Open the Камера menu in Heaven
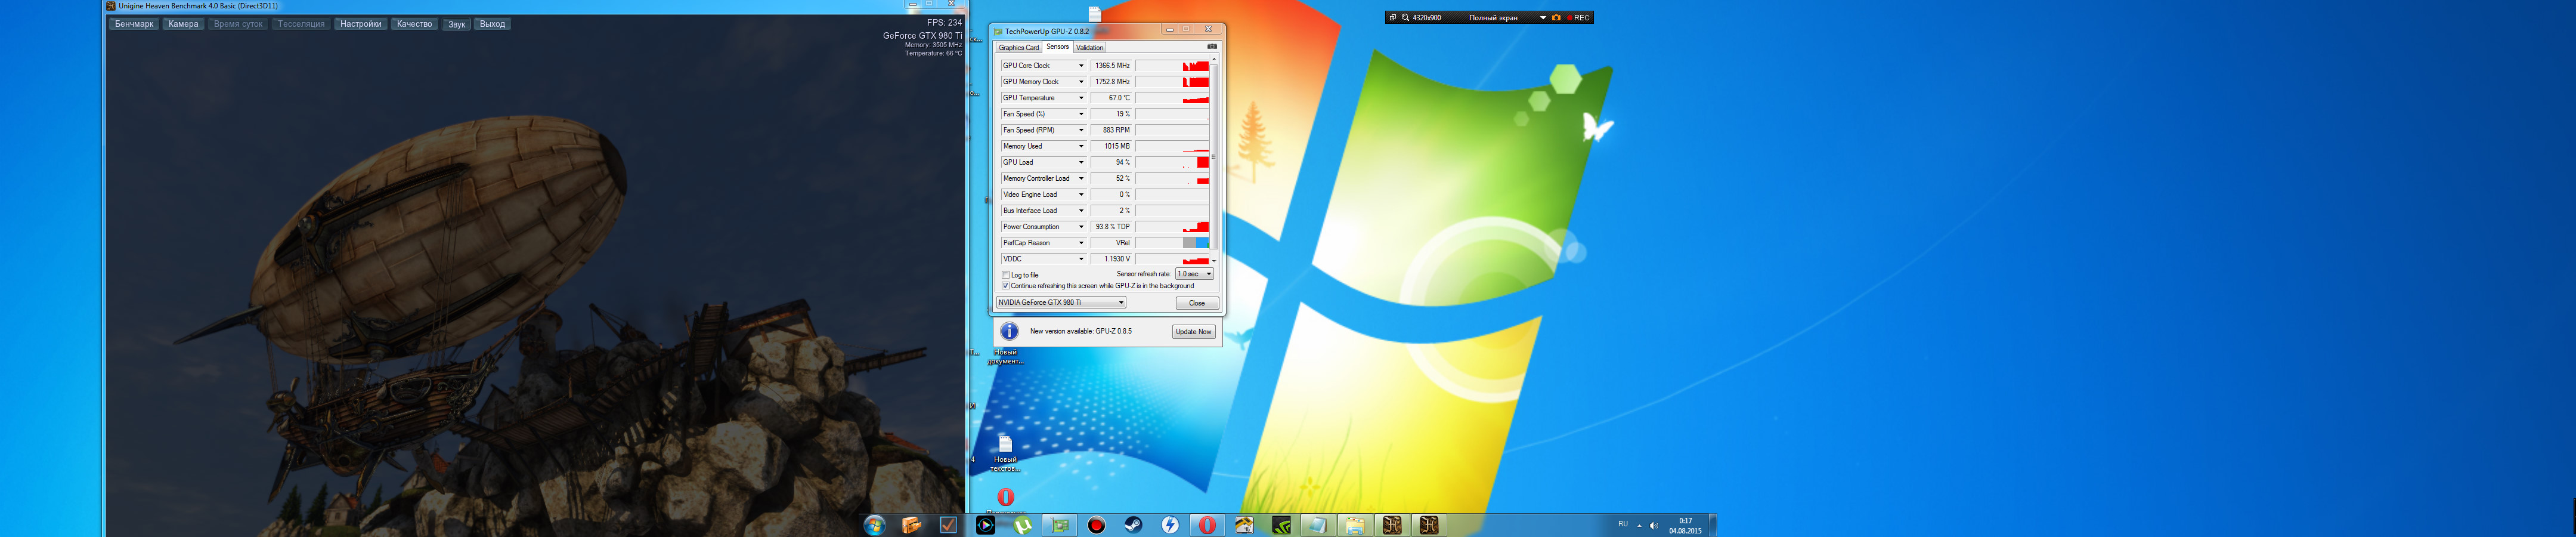 (183, 24)
